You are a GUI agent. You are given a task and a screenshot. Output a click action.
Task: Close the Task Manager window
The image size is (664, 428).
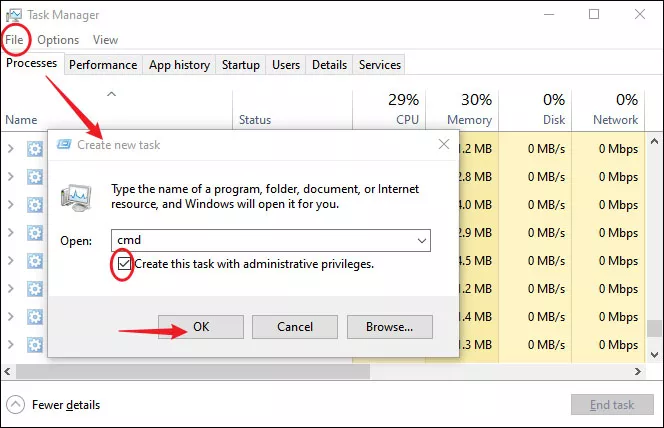pyautogui.click(x=640, y=14)
